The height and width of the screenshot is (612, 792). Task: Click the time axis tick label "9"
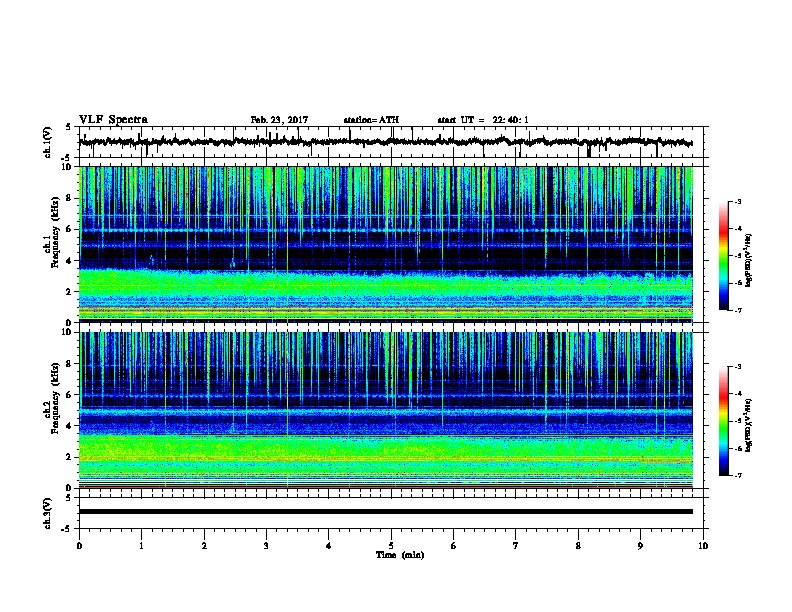640,546
